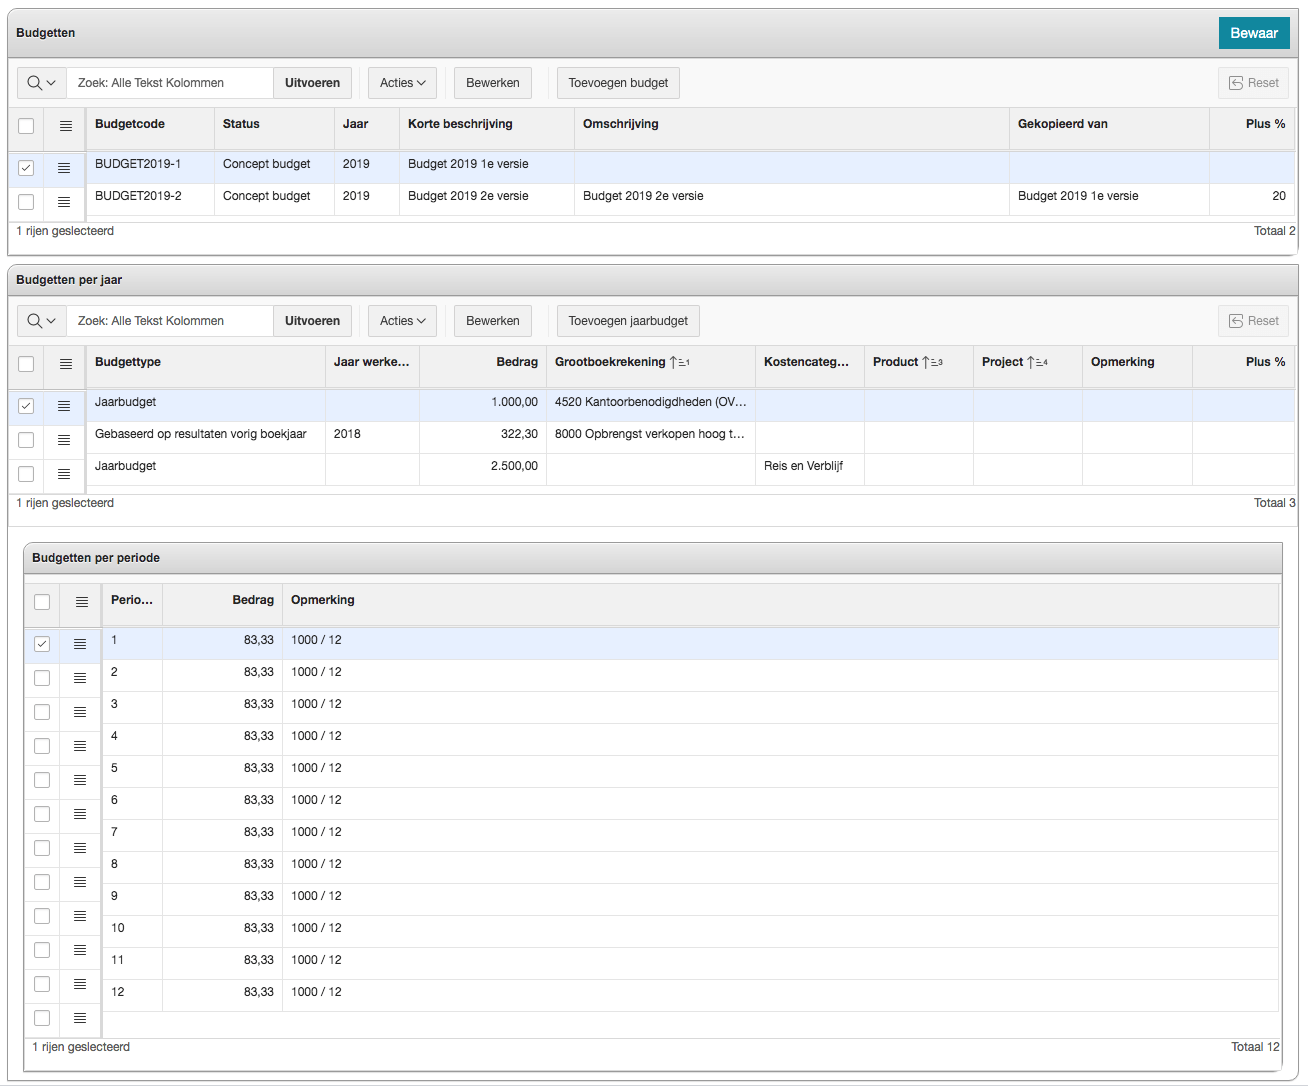Open row menu for BUDGET2019-2

[x=64, y=202]
